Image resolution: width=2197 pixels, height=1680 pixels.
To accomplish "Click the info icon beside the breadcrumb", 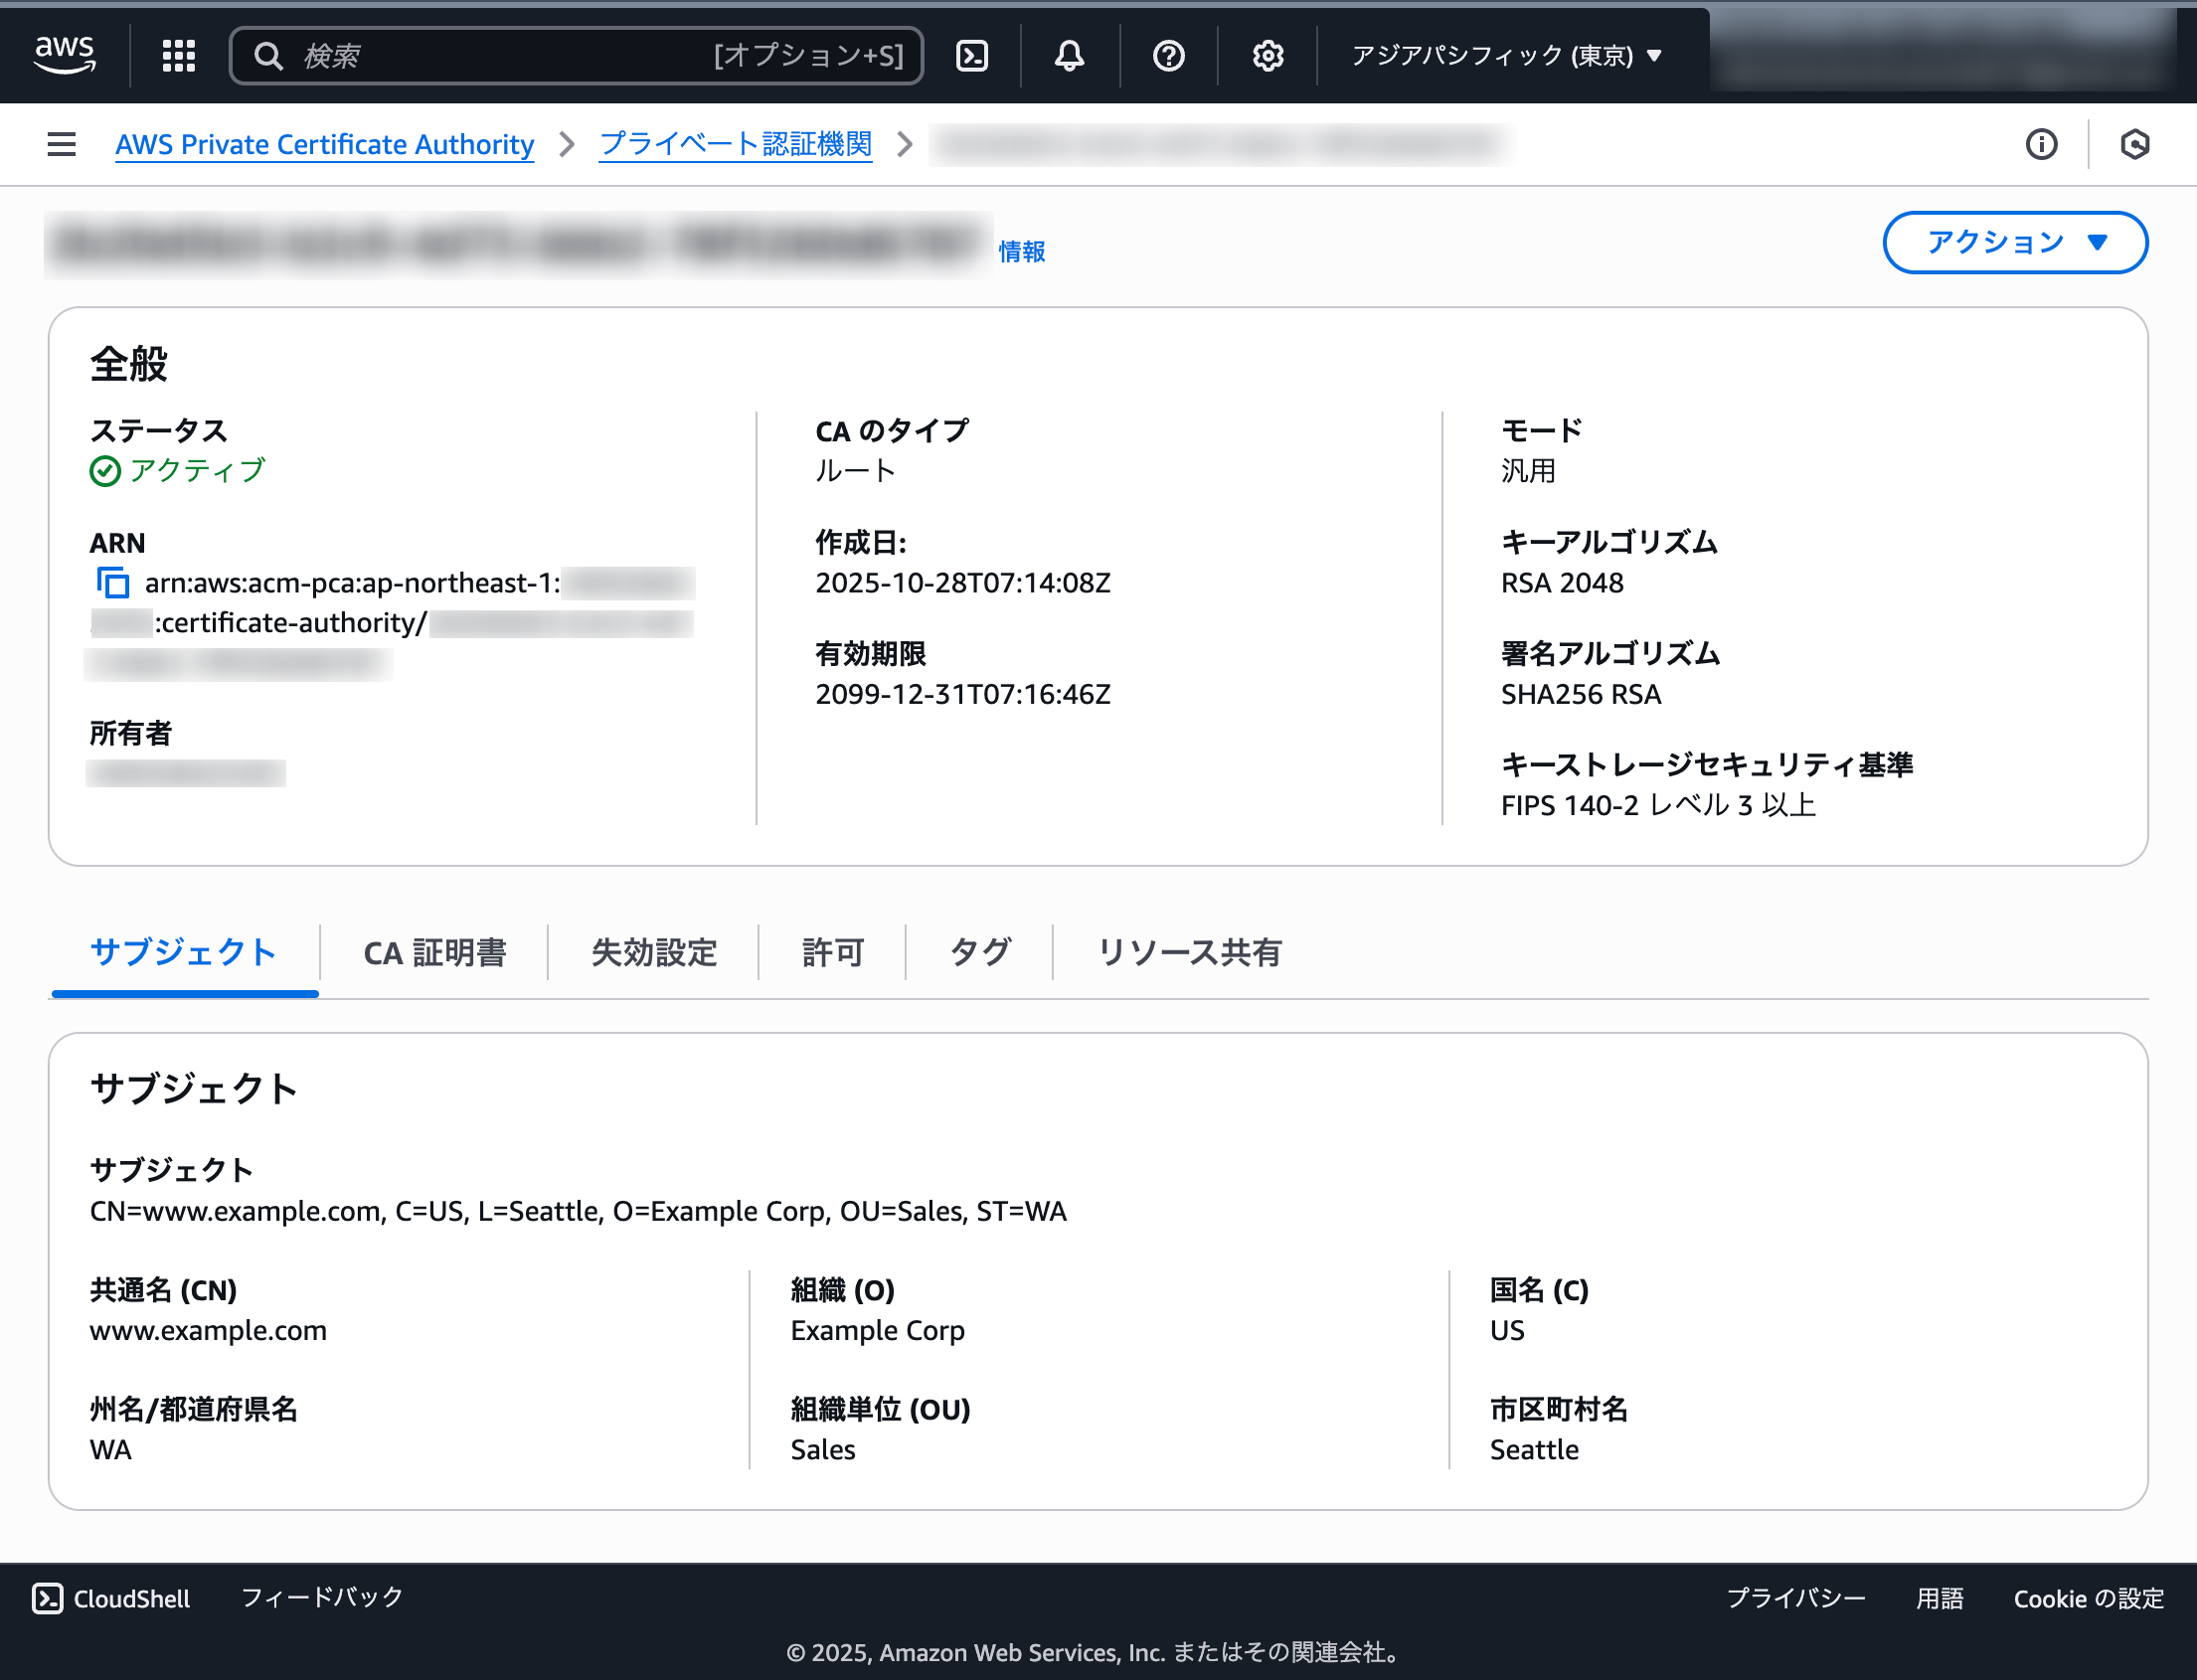I will point(2041,144).
